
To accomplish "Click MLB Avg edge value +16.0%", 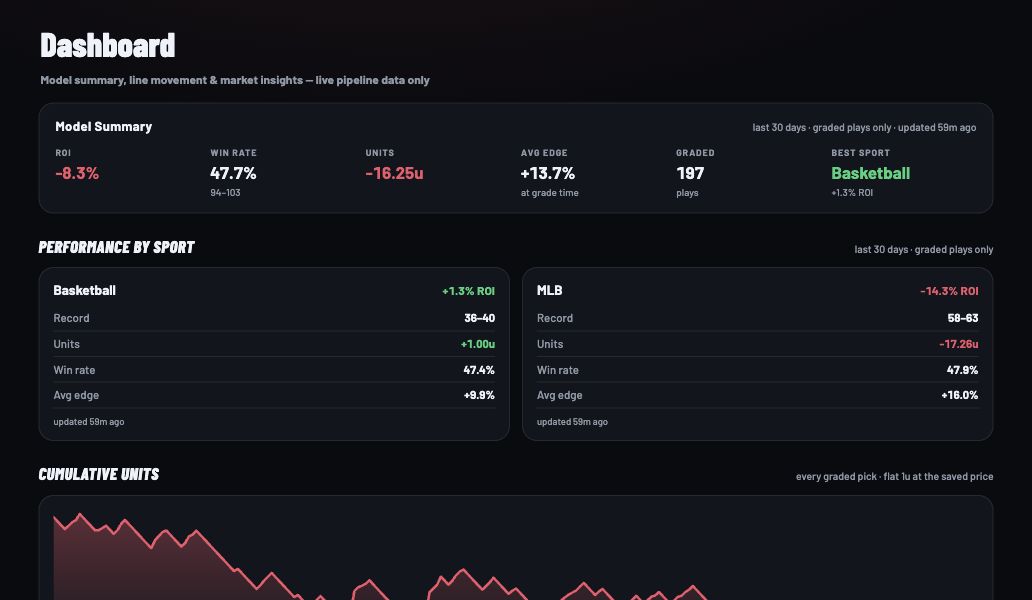I will tap(960, 395).
